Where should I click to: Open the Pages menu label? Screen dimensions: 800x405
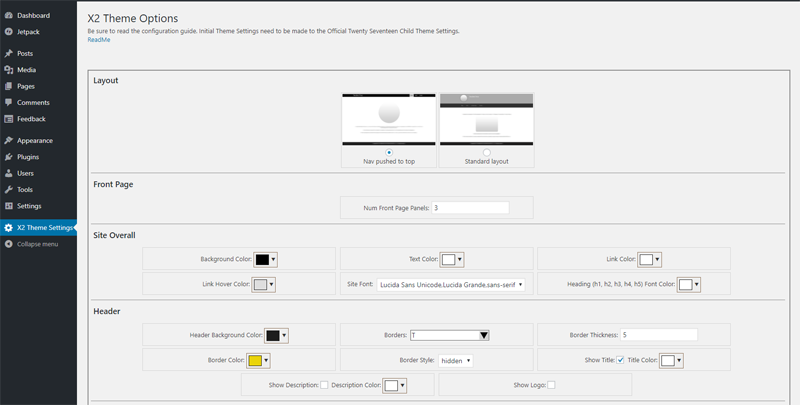point(26,86)
